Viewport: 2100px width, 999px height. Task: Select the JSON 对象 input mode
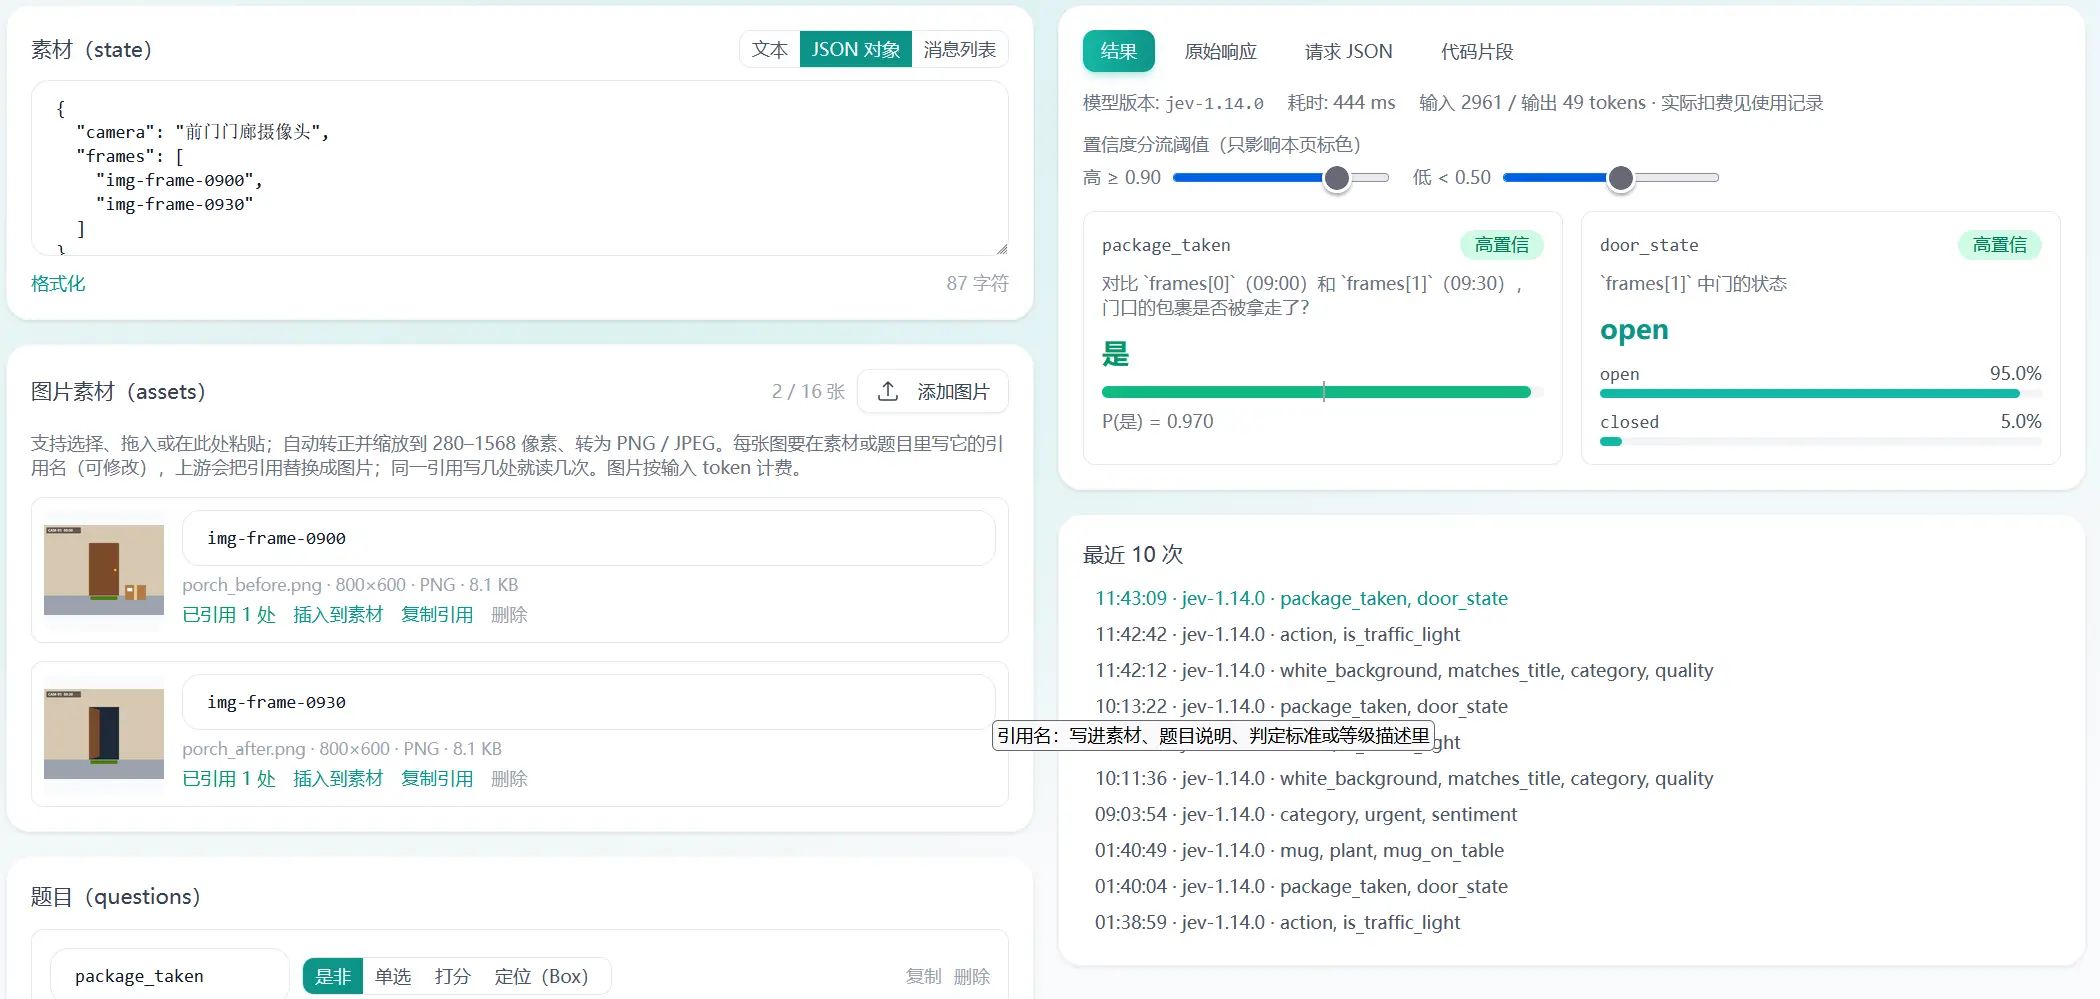856,49
